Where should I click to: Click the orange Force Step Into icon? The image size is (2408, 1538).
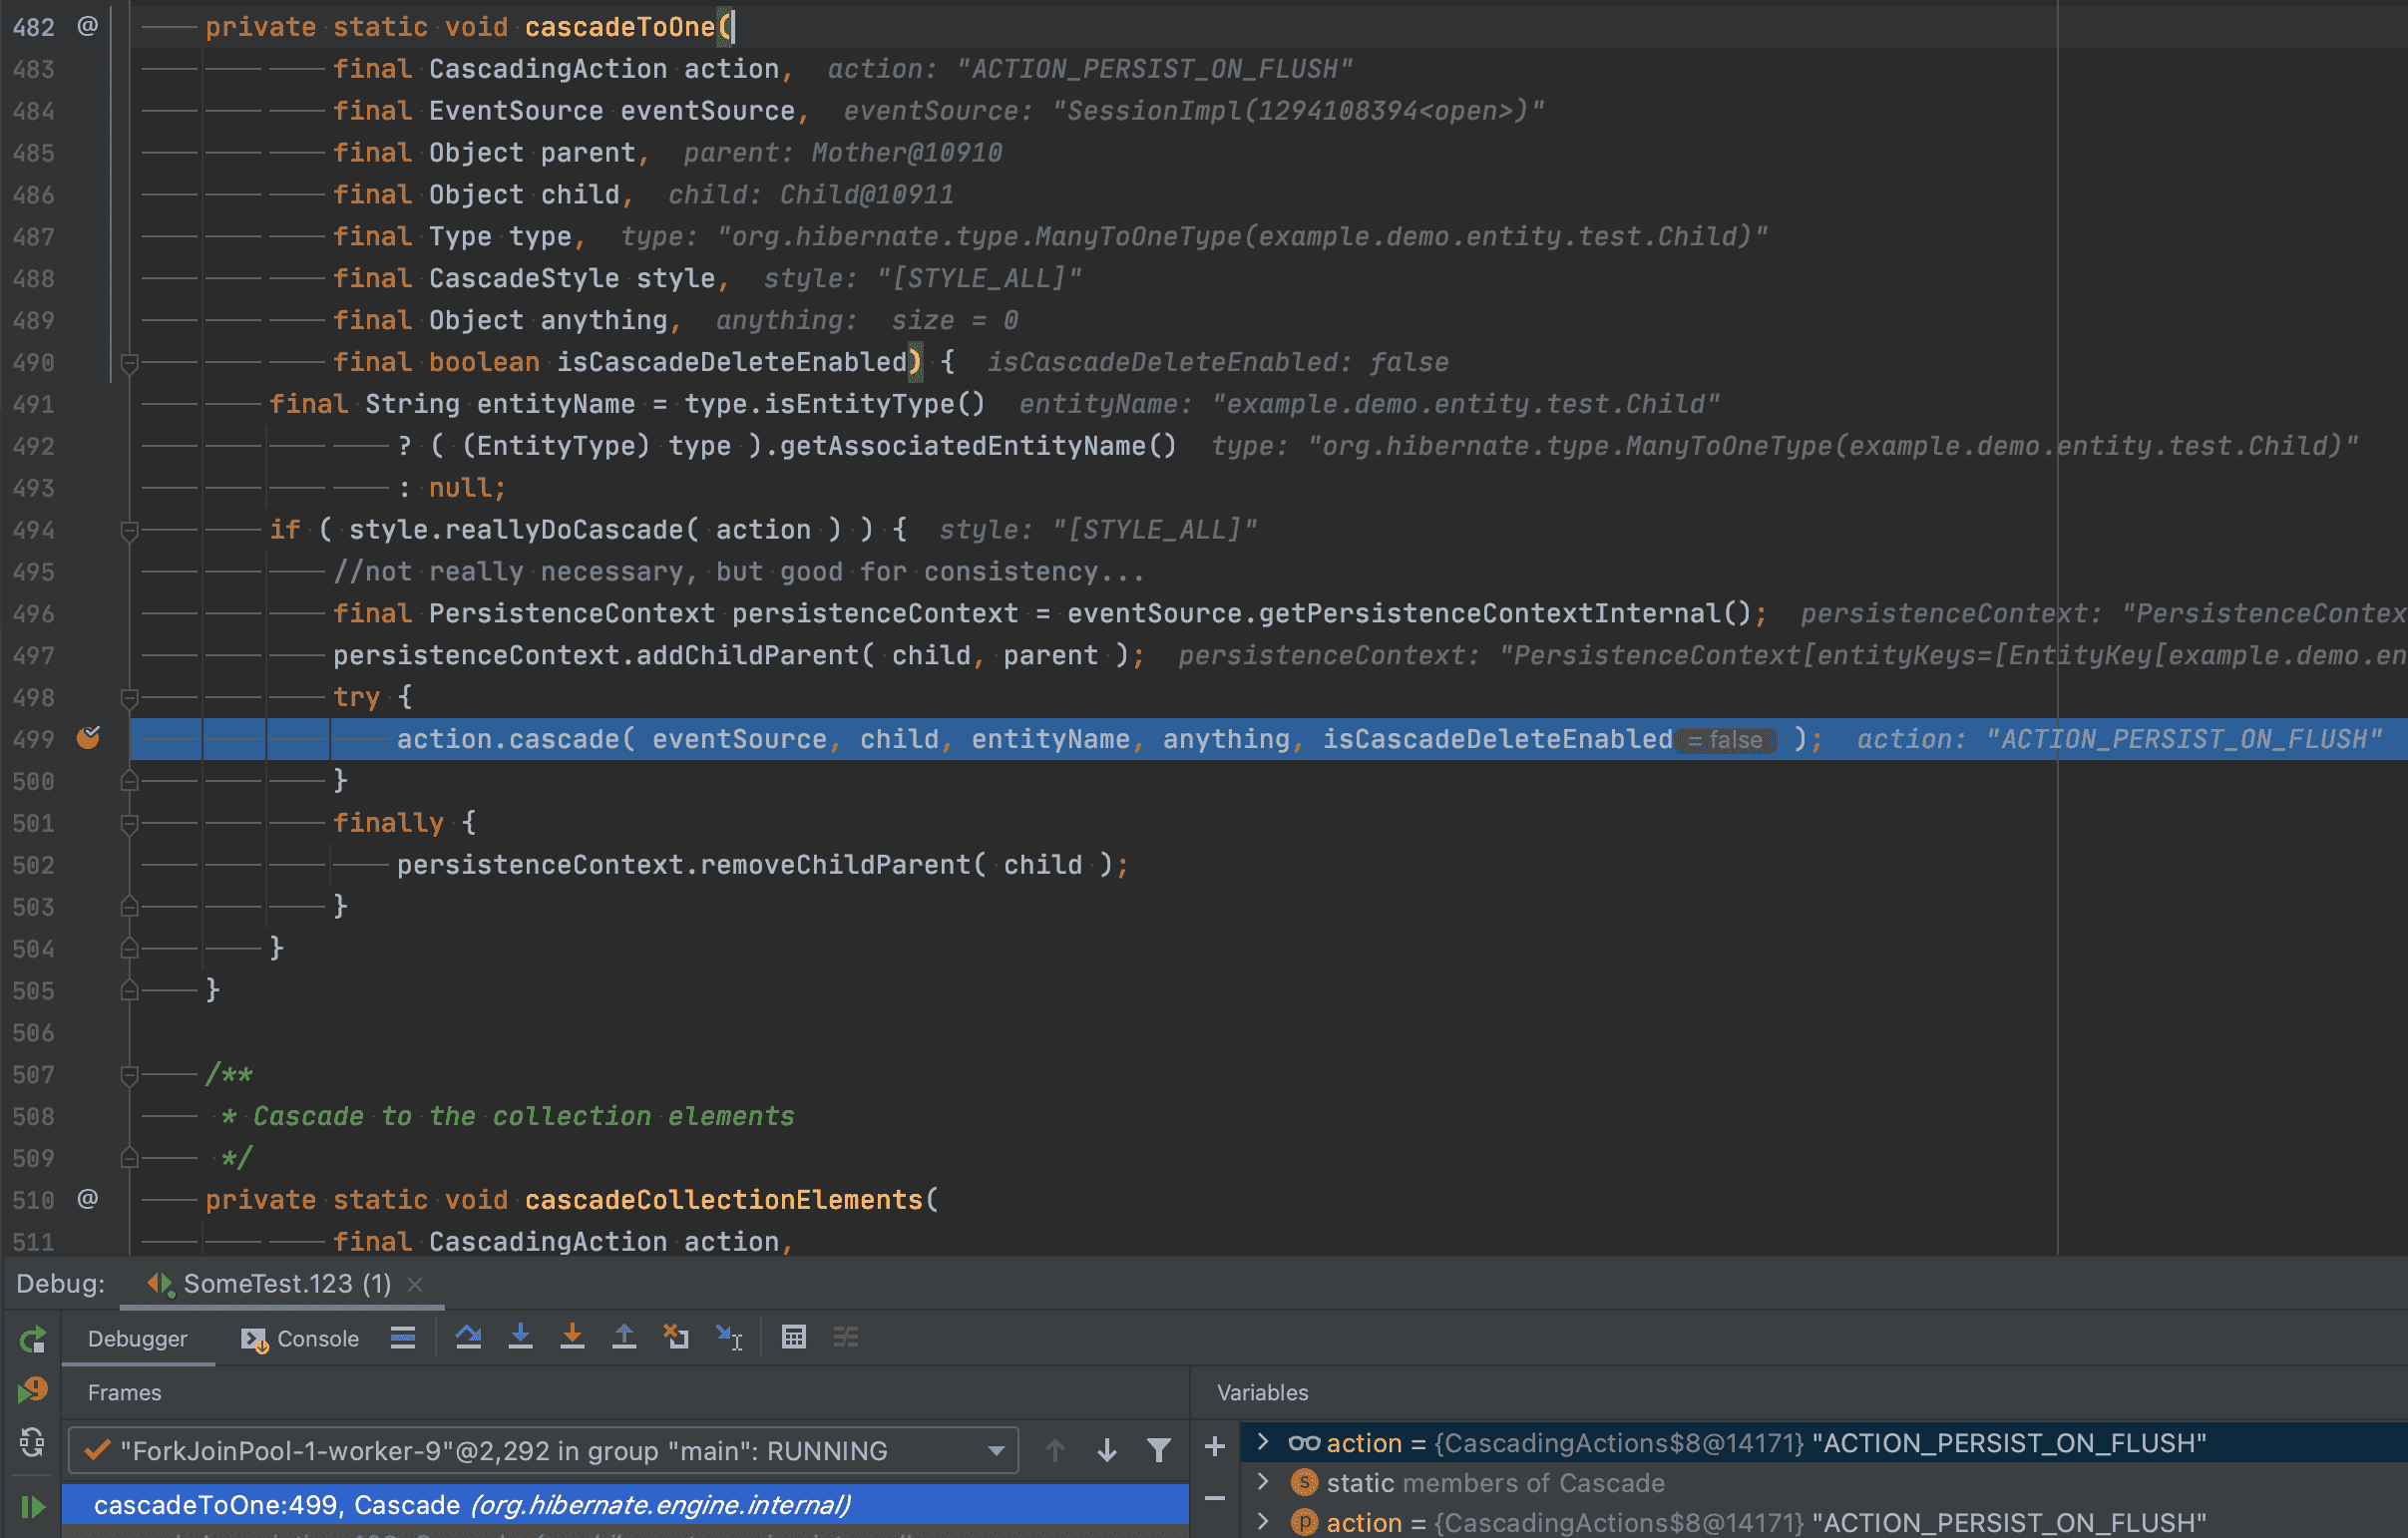572,1337
